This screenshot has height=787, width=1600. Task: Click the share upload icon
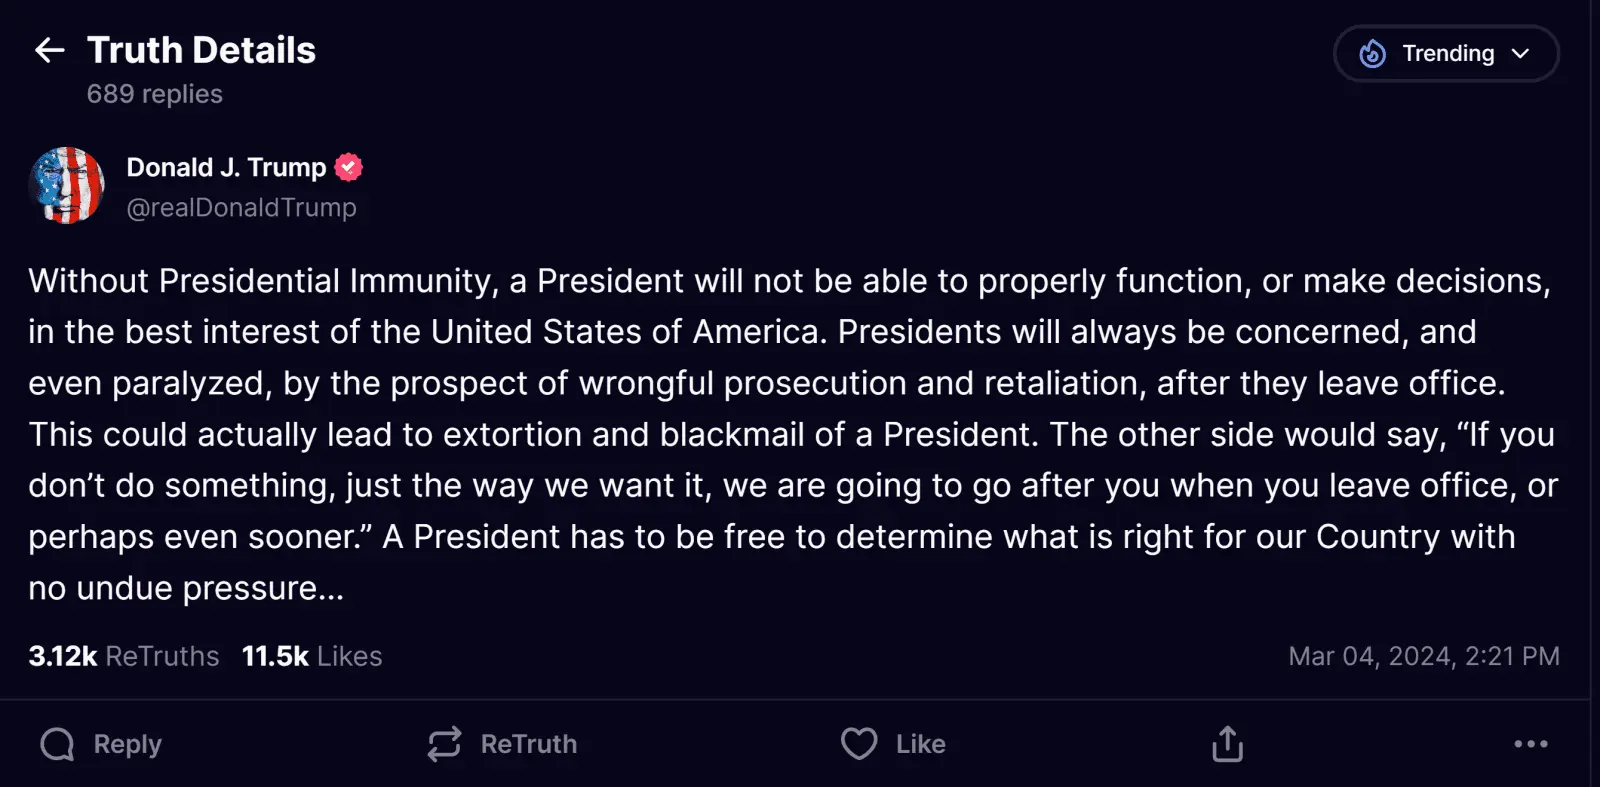click(1227, 744)
